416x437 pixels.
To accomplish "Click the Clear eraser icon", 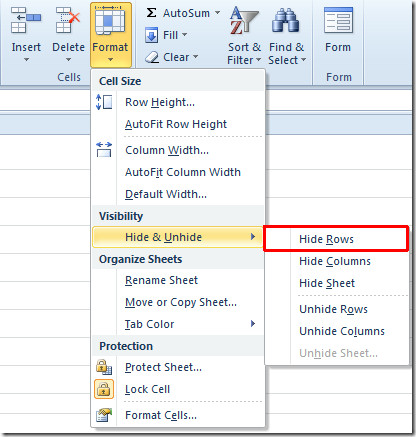I will click(152, 57).
